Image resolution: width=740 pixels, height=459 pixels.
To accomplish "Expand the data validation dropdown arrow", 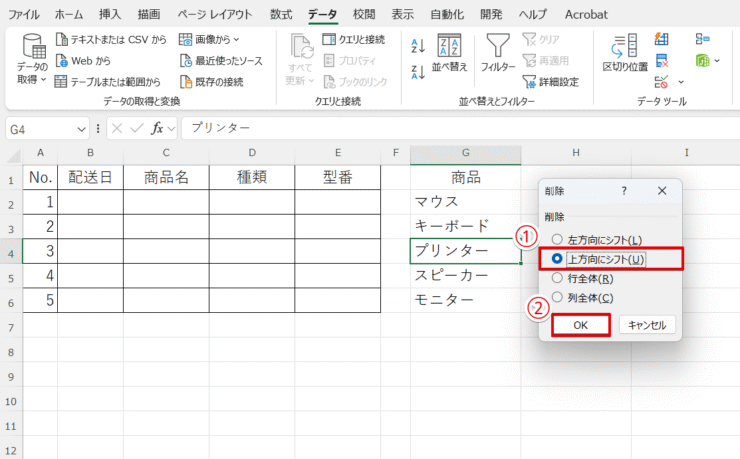I will pos(681,83).
